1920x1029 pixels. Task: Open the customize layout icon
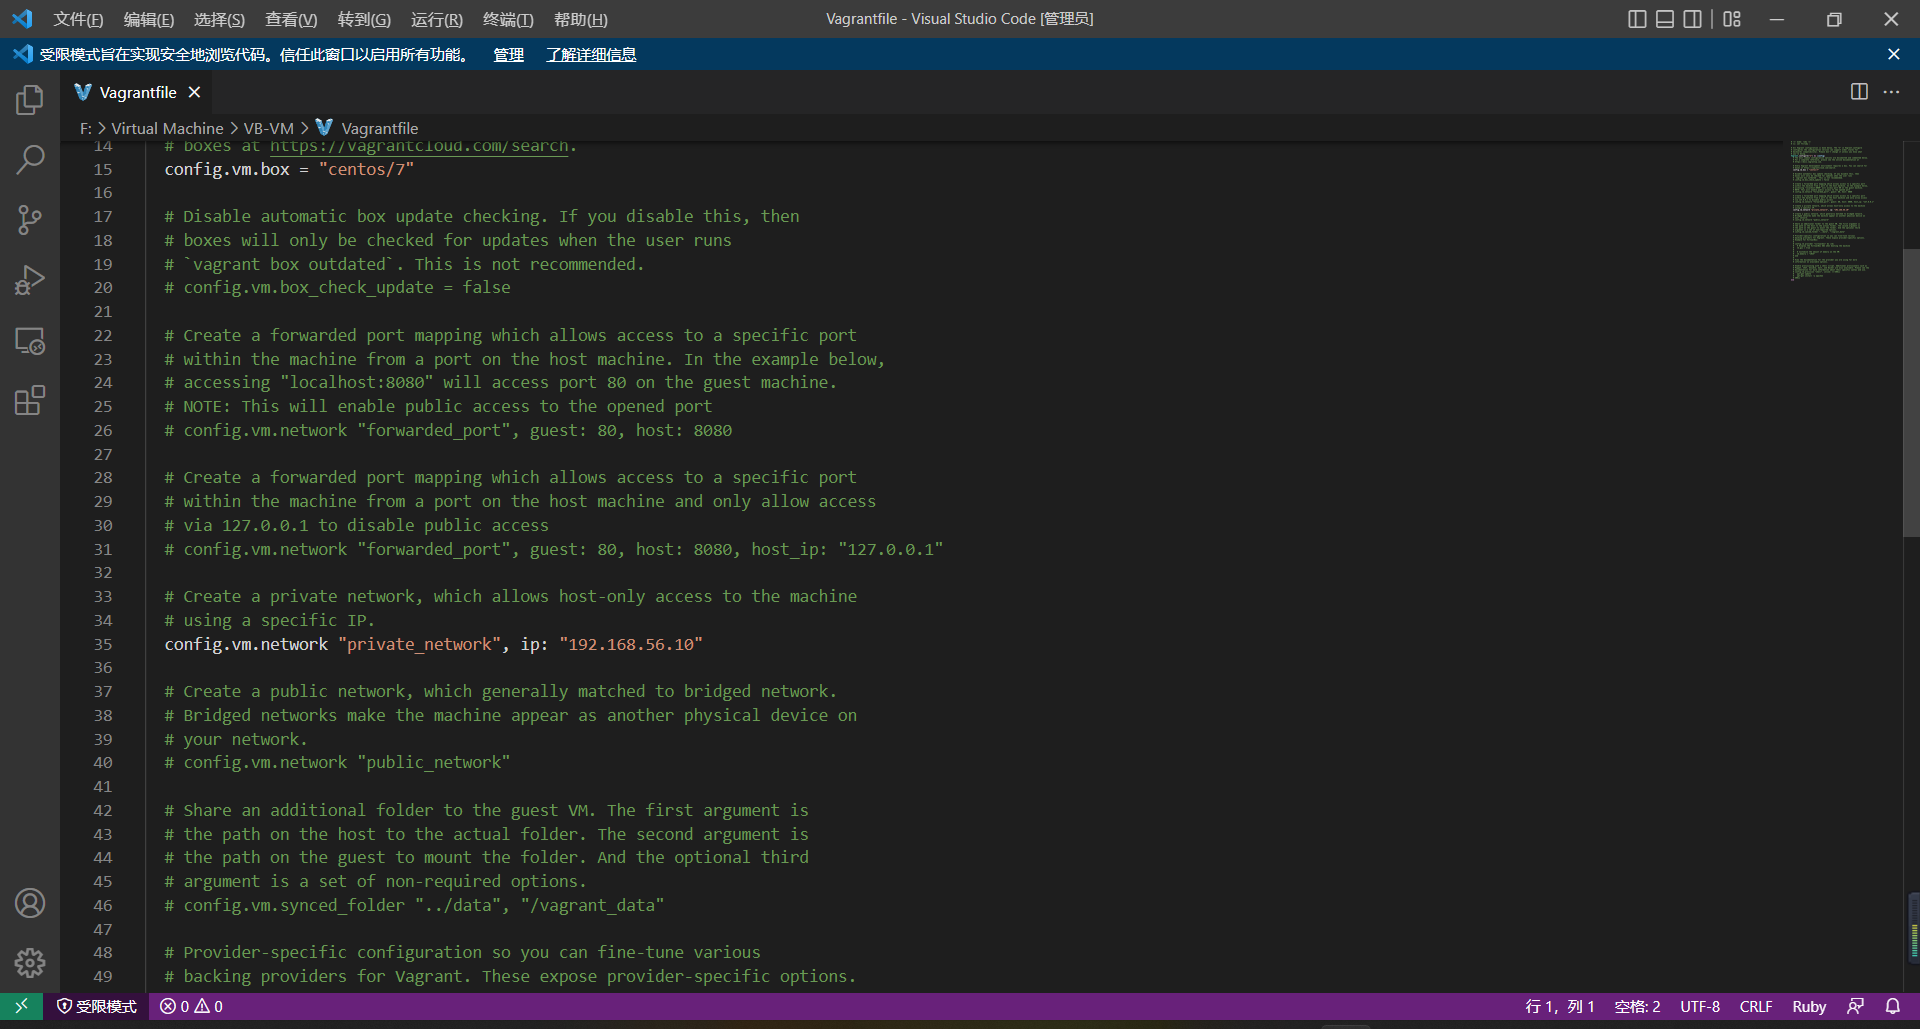tap(1732, 19)
